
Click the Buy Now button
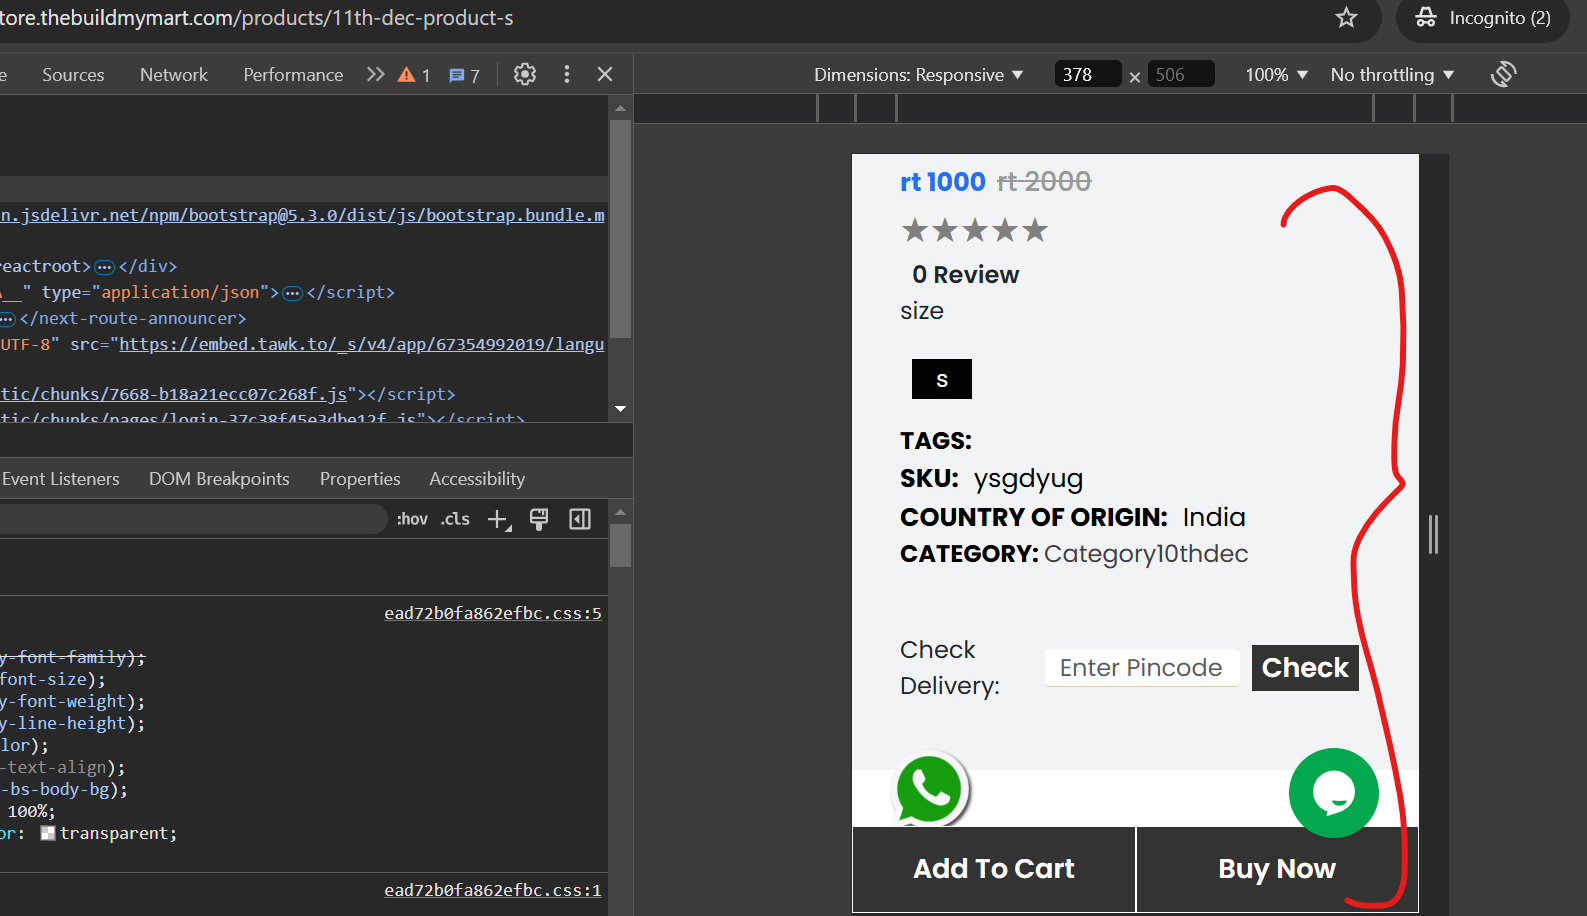(x=1277, y=869)
